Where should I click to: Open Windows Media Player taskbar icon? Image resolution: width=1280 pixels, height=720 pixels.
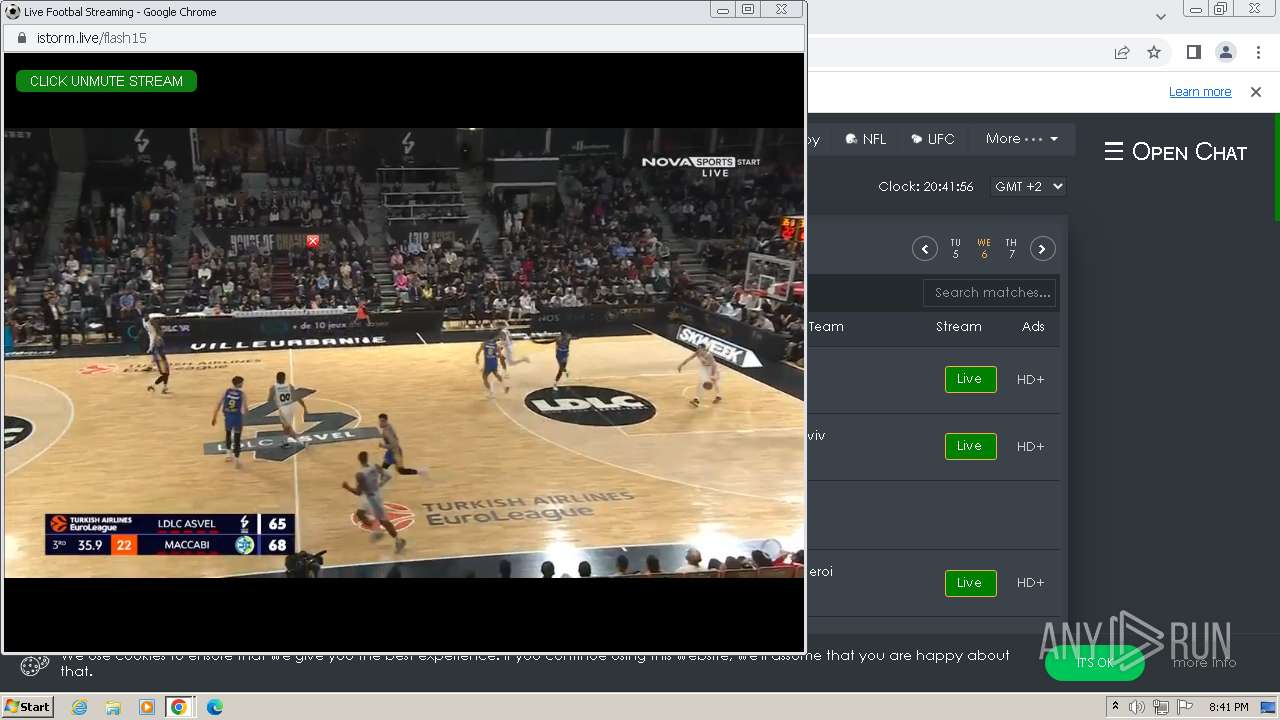[147, 707]
